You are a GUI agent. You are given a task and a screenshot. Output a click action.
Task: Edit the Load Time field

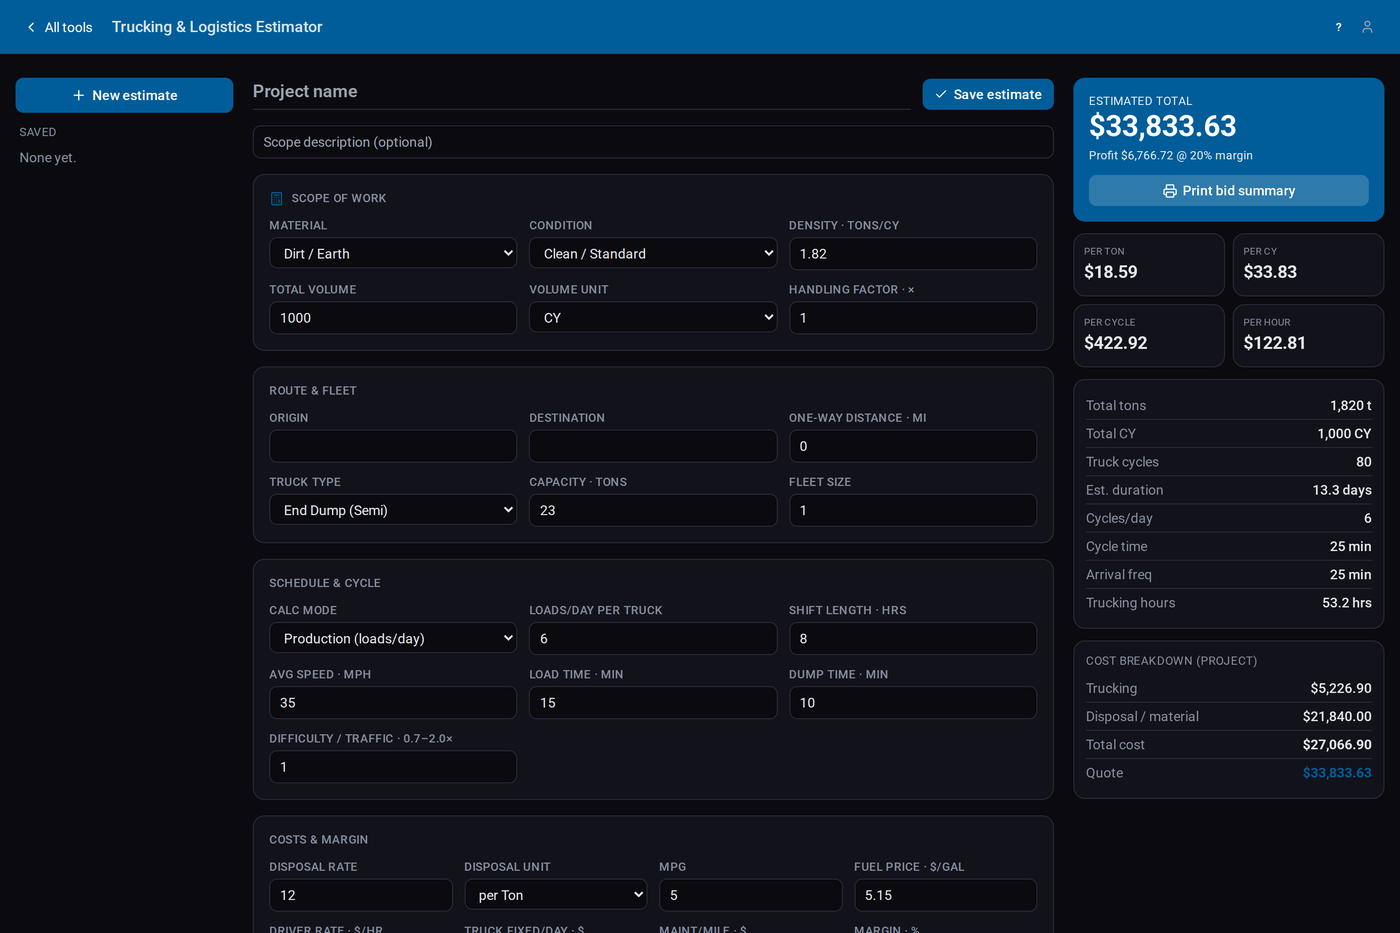tap(653, 703)
